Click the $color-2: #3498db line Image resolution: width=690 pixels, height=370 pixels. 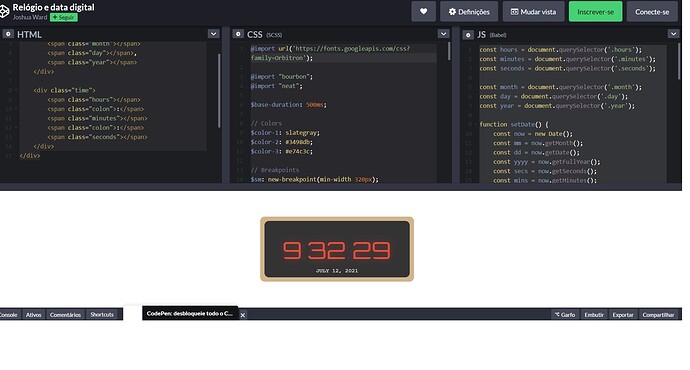click(x=282, y=142)
